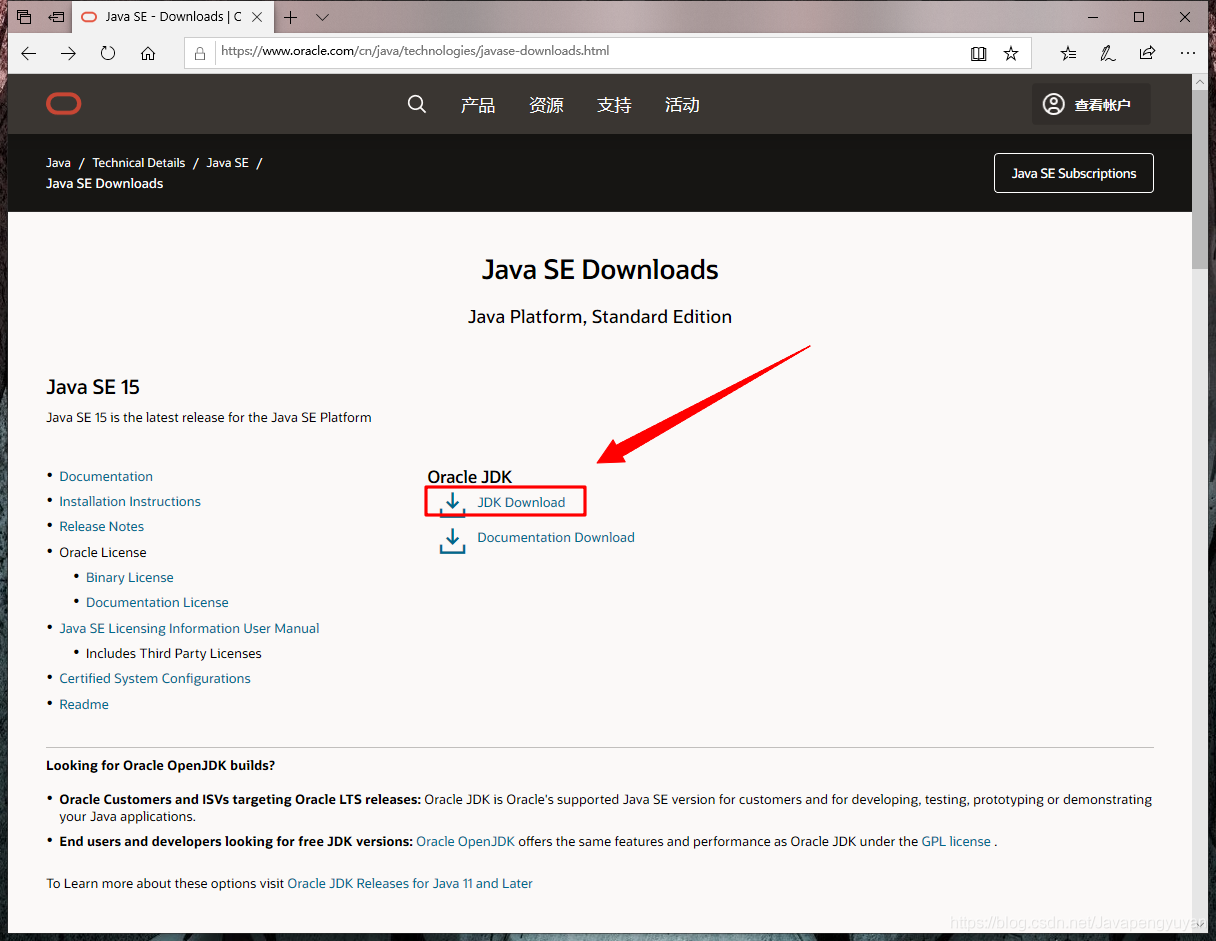Open the Certified System Configurations link
Image resolution: width=1216 pixels, height=941 pixels.
pyautogui.click(x=155, y=678)
